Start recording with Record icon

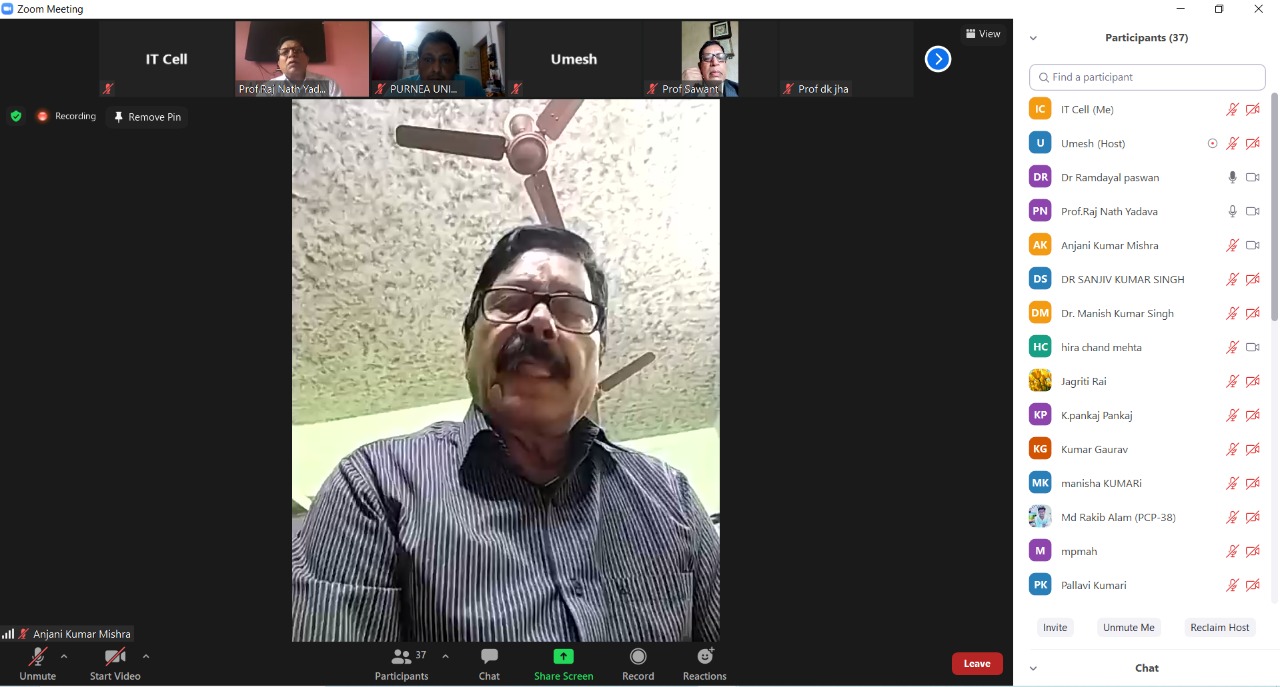point(638,657)
